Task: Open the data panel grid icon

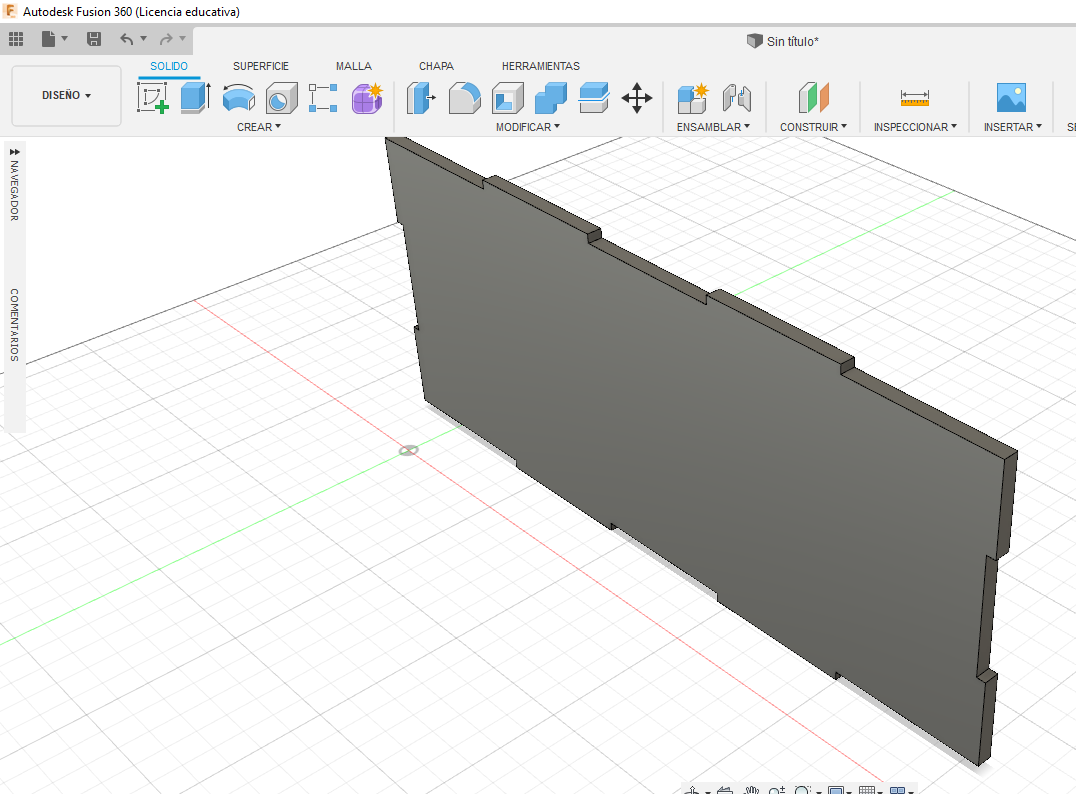Action: (x=16, y=39)
